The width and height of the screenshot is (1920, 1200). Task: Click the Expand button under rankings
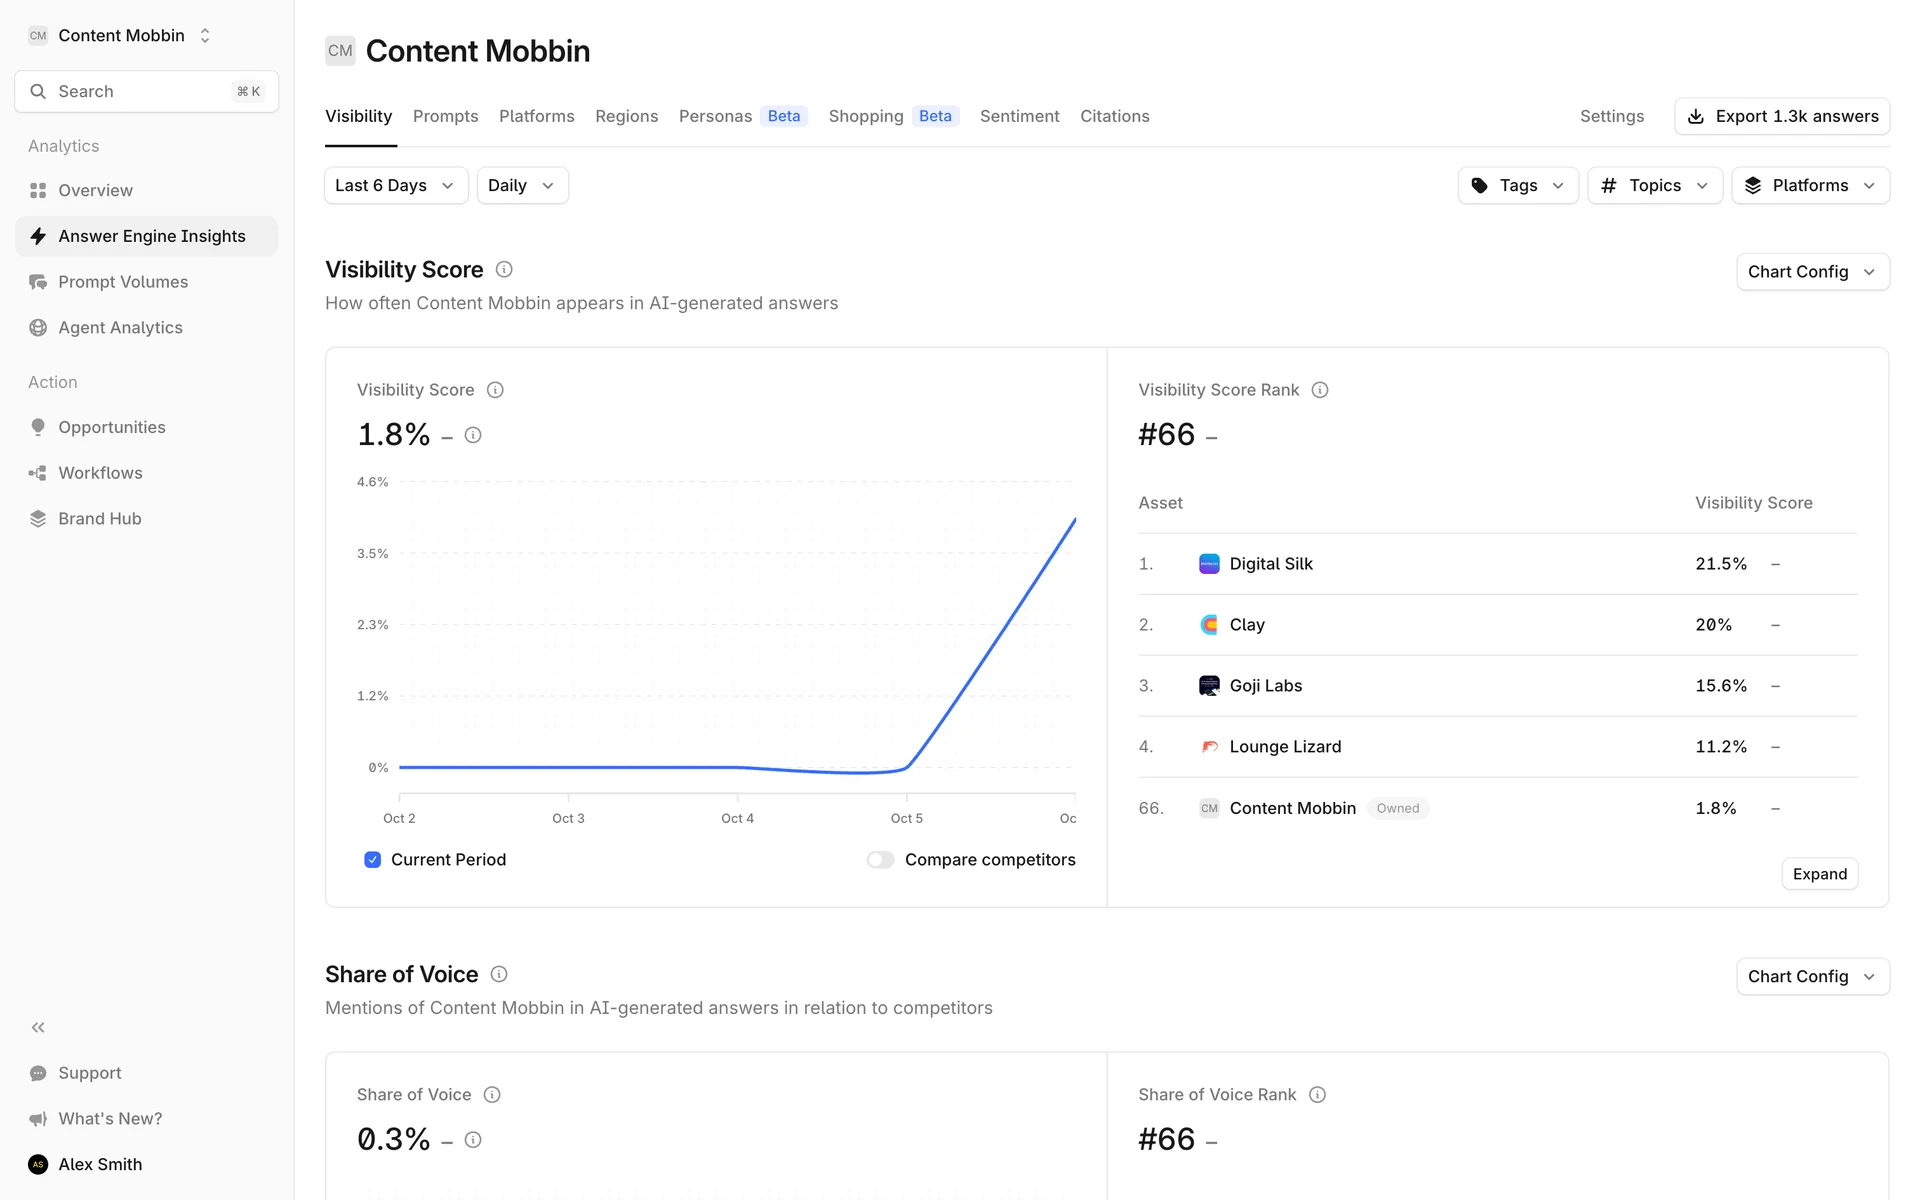[1819, 874]
